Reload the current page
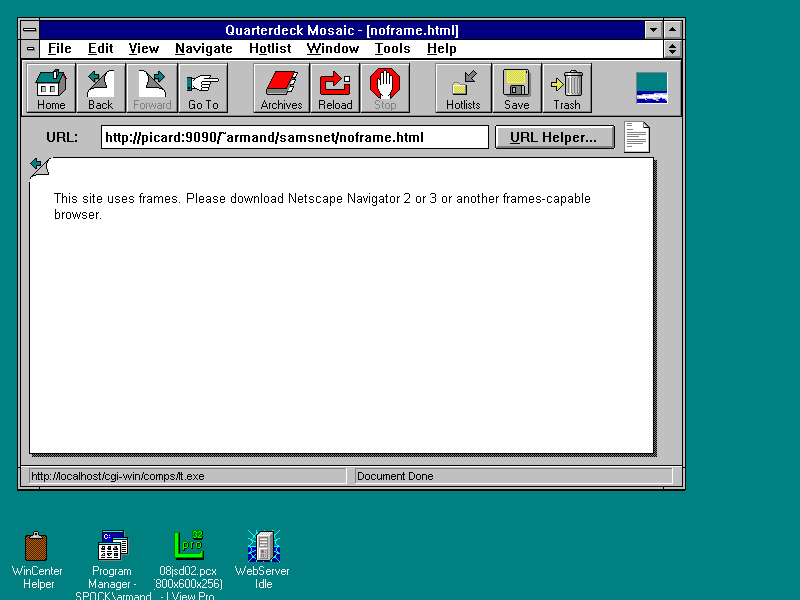Image resolution: width=800 pixels, height=600 pixels. 335,88
